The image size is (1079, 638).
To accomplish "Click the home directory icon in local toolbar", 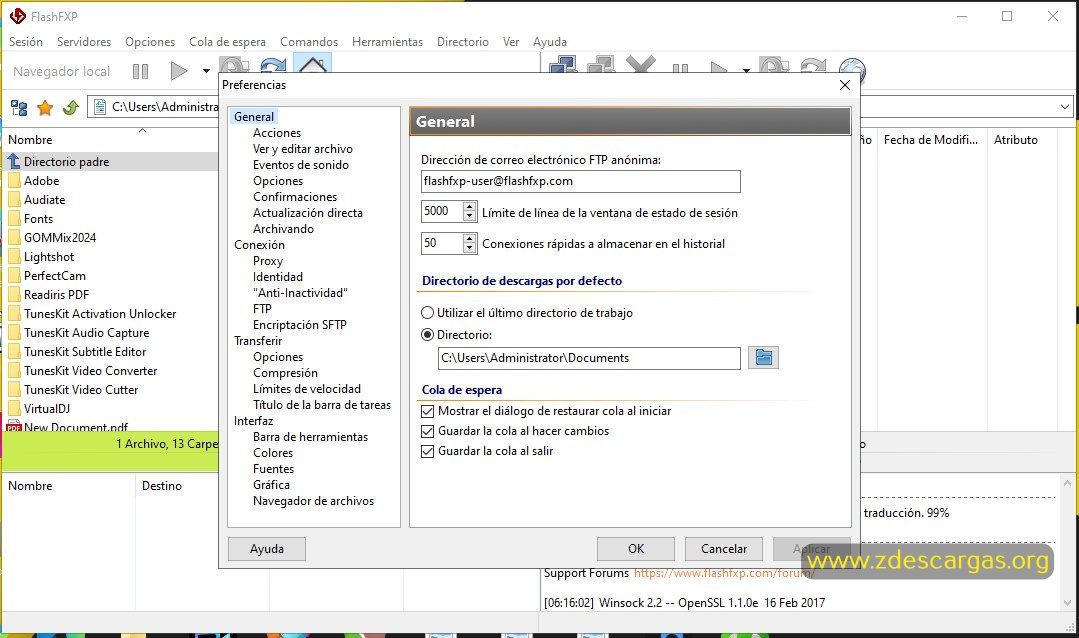I will click(312, 65).
